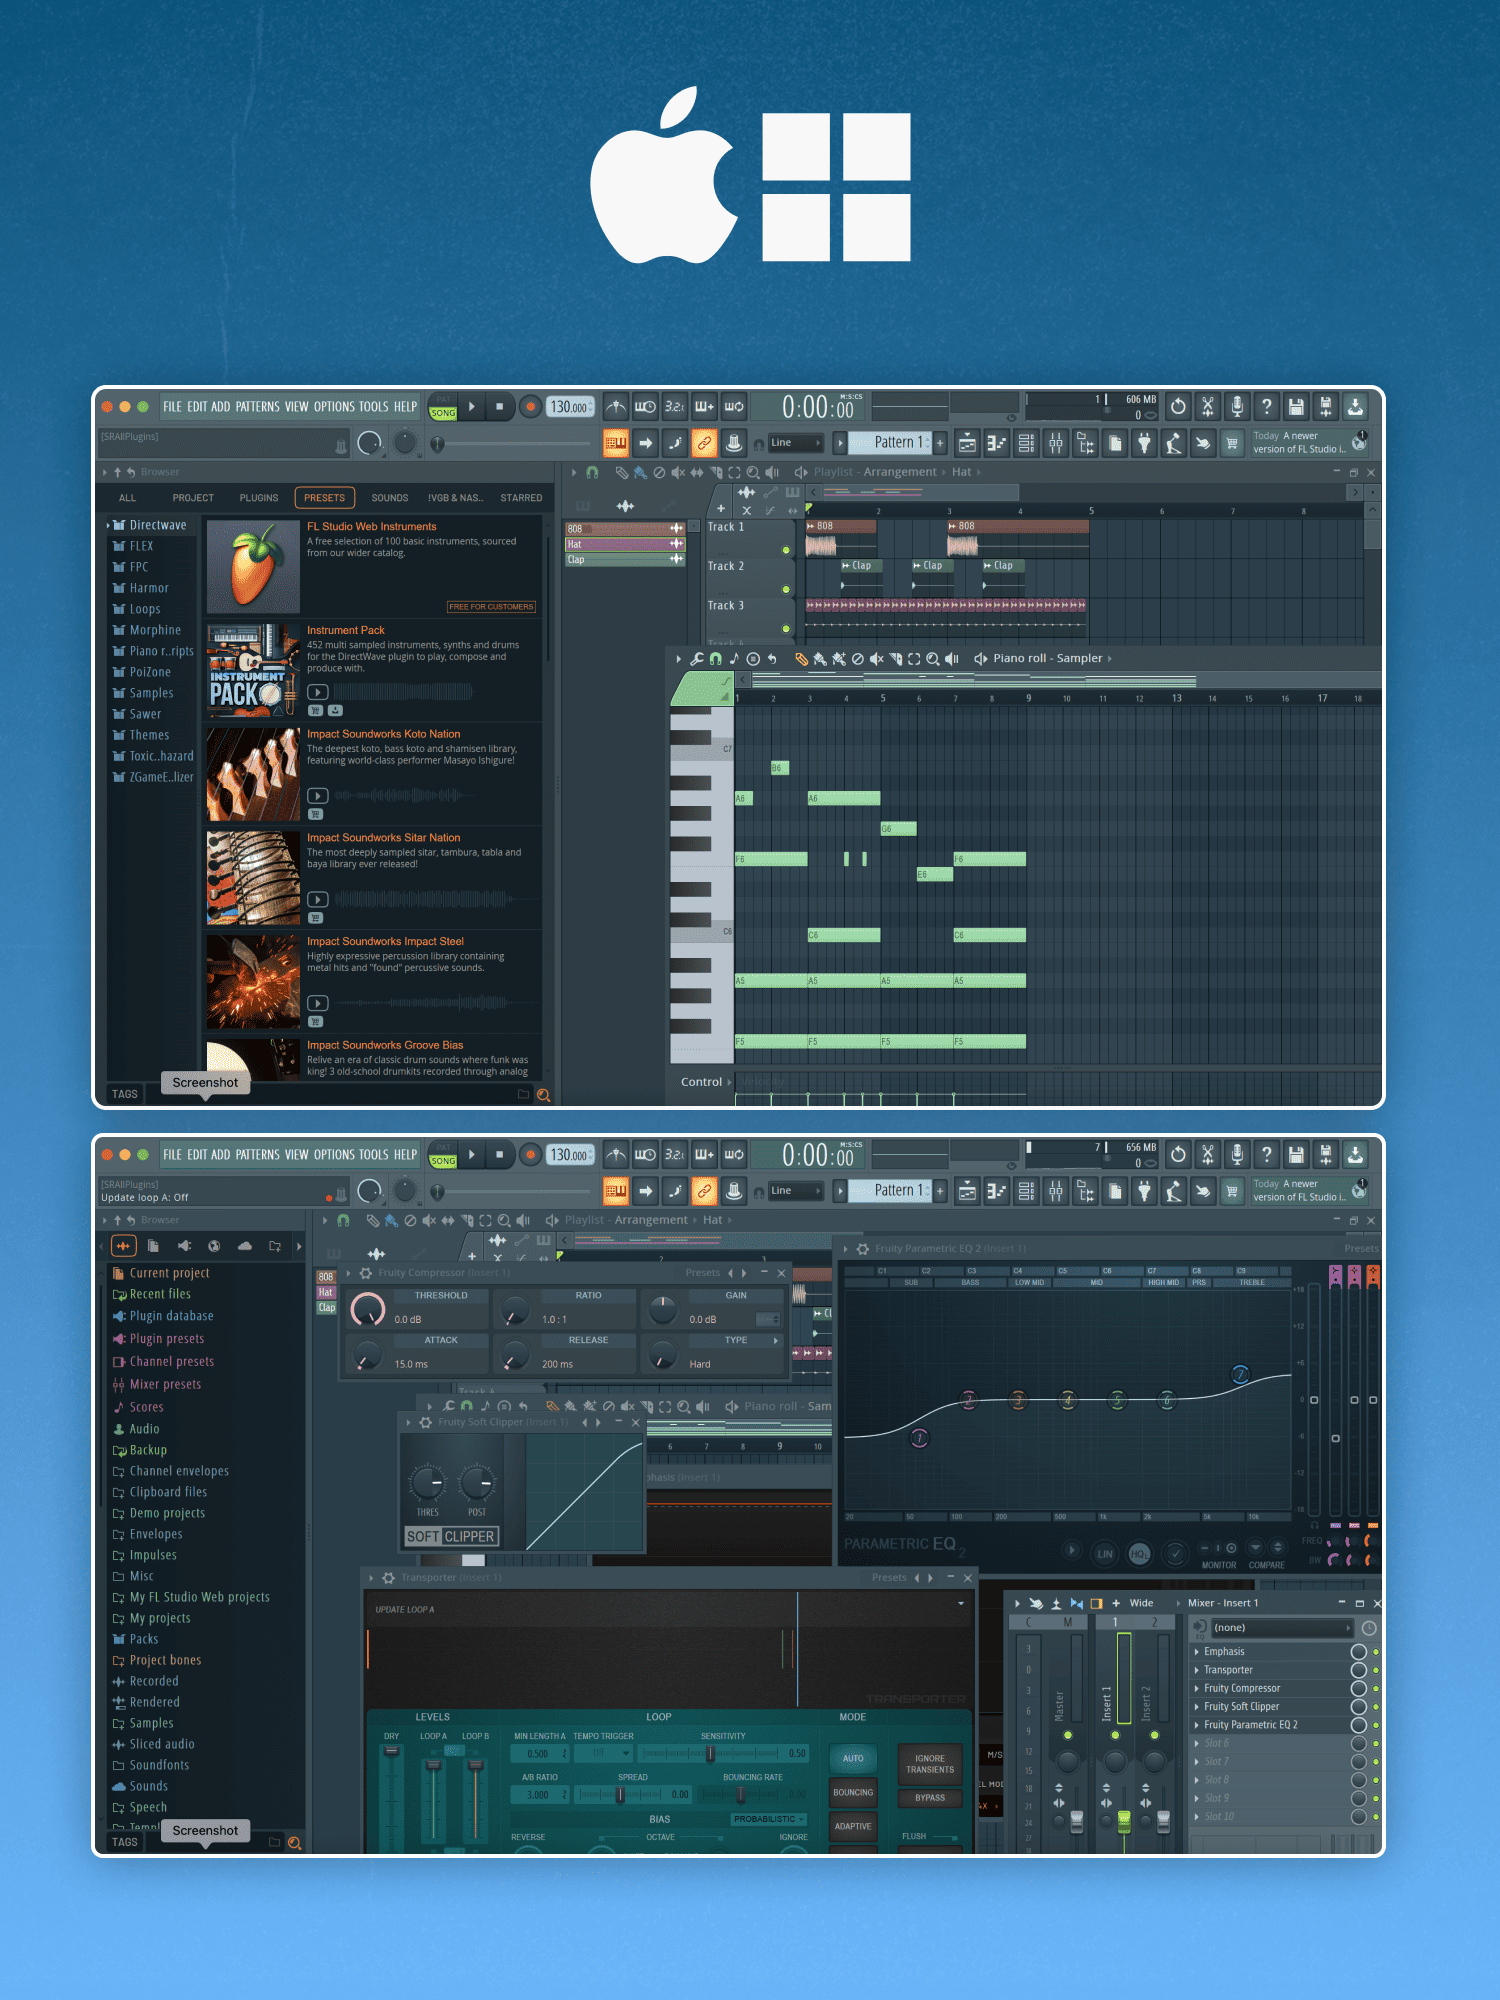The width and height of the screenshot is (1500, 2000).
Task: Expand the Emphasis effect slot arrow
Action: tap(1197, 1652)
